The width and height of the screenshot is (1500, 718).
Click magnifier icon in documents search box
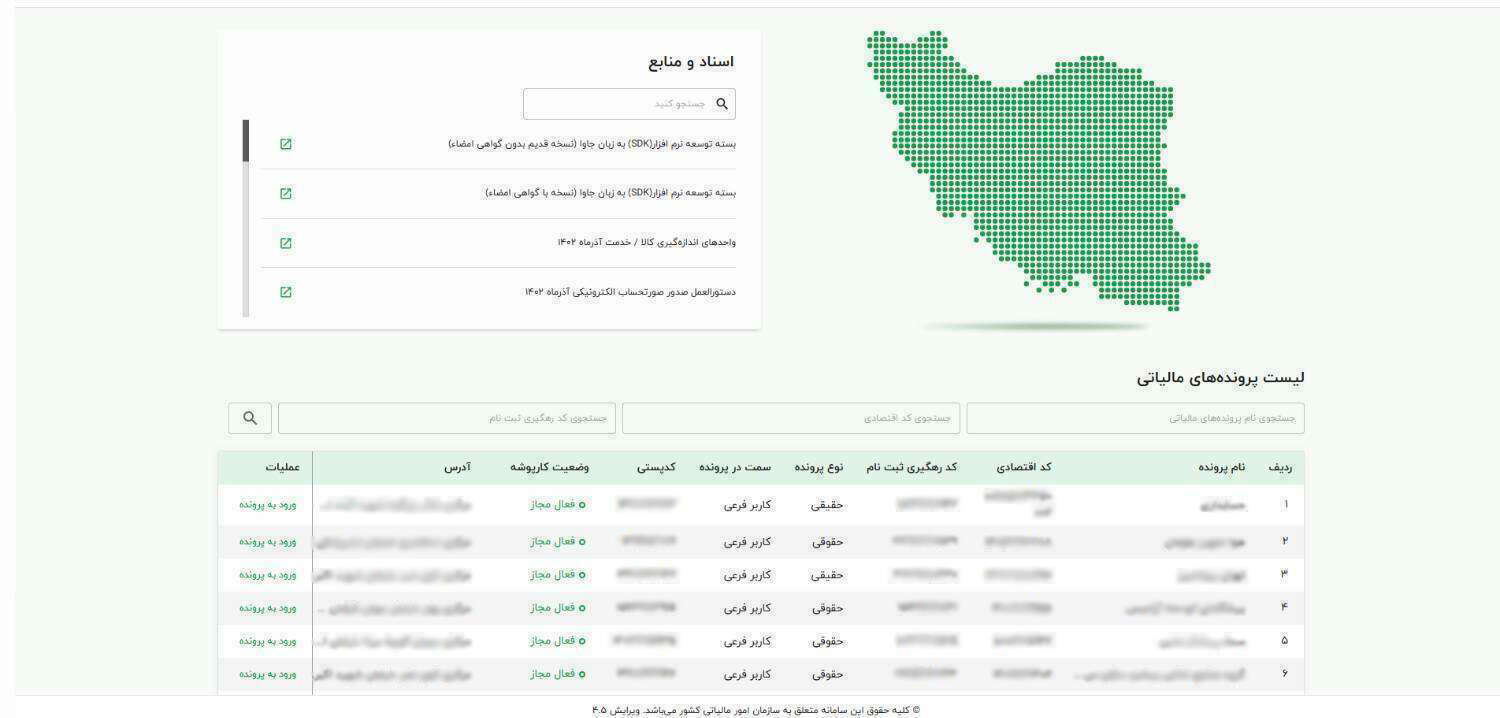722,104
